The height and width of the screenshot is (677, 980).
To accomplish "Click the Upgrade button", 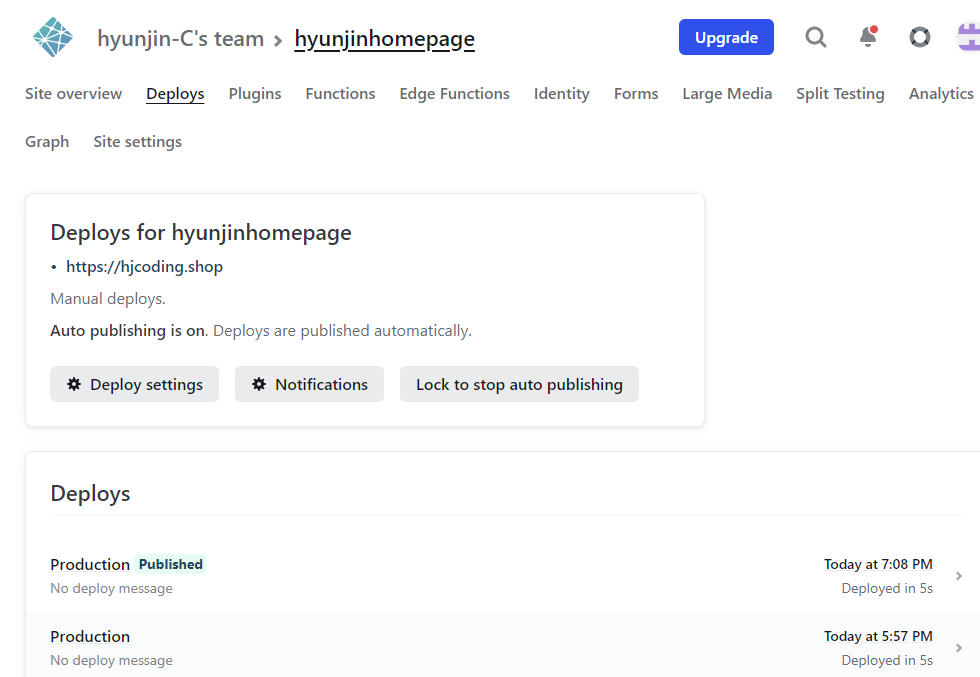I will pyautogui.click(x=726, y=38).
